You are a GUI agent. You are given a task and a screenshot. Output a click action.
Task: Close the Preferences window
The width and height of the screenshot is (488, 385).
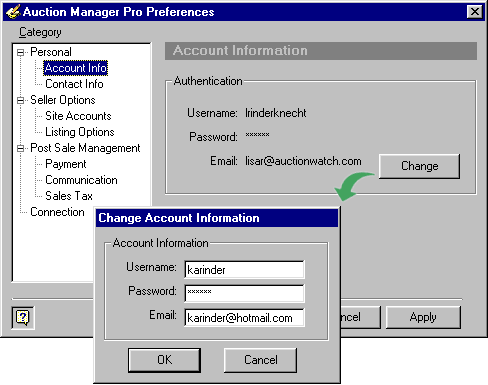click(475, 12)
